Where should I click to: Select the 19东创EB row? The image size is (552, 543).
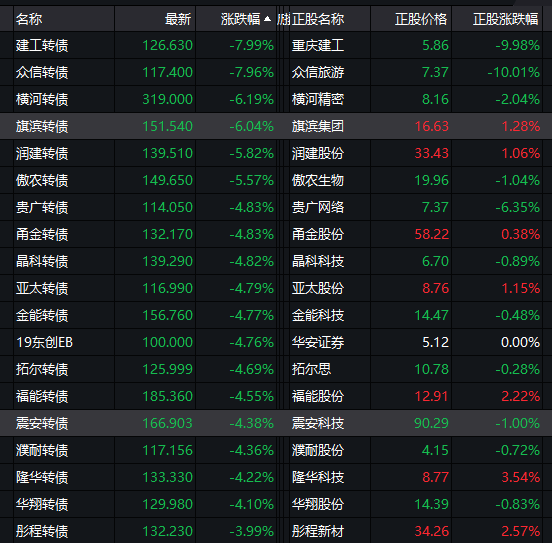point(276,342)
